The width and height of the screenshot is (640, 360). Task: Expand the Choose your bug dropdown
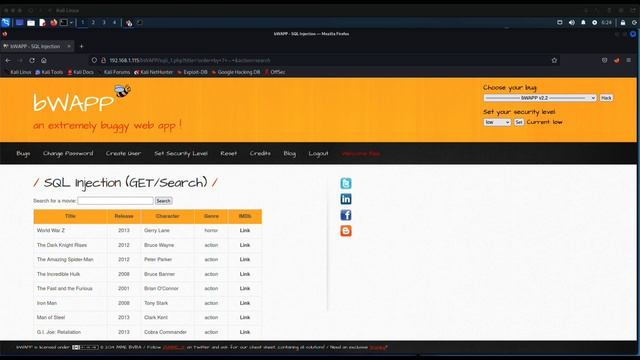click(540, 98)
